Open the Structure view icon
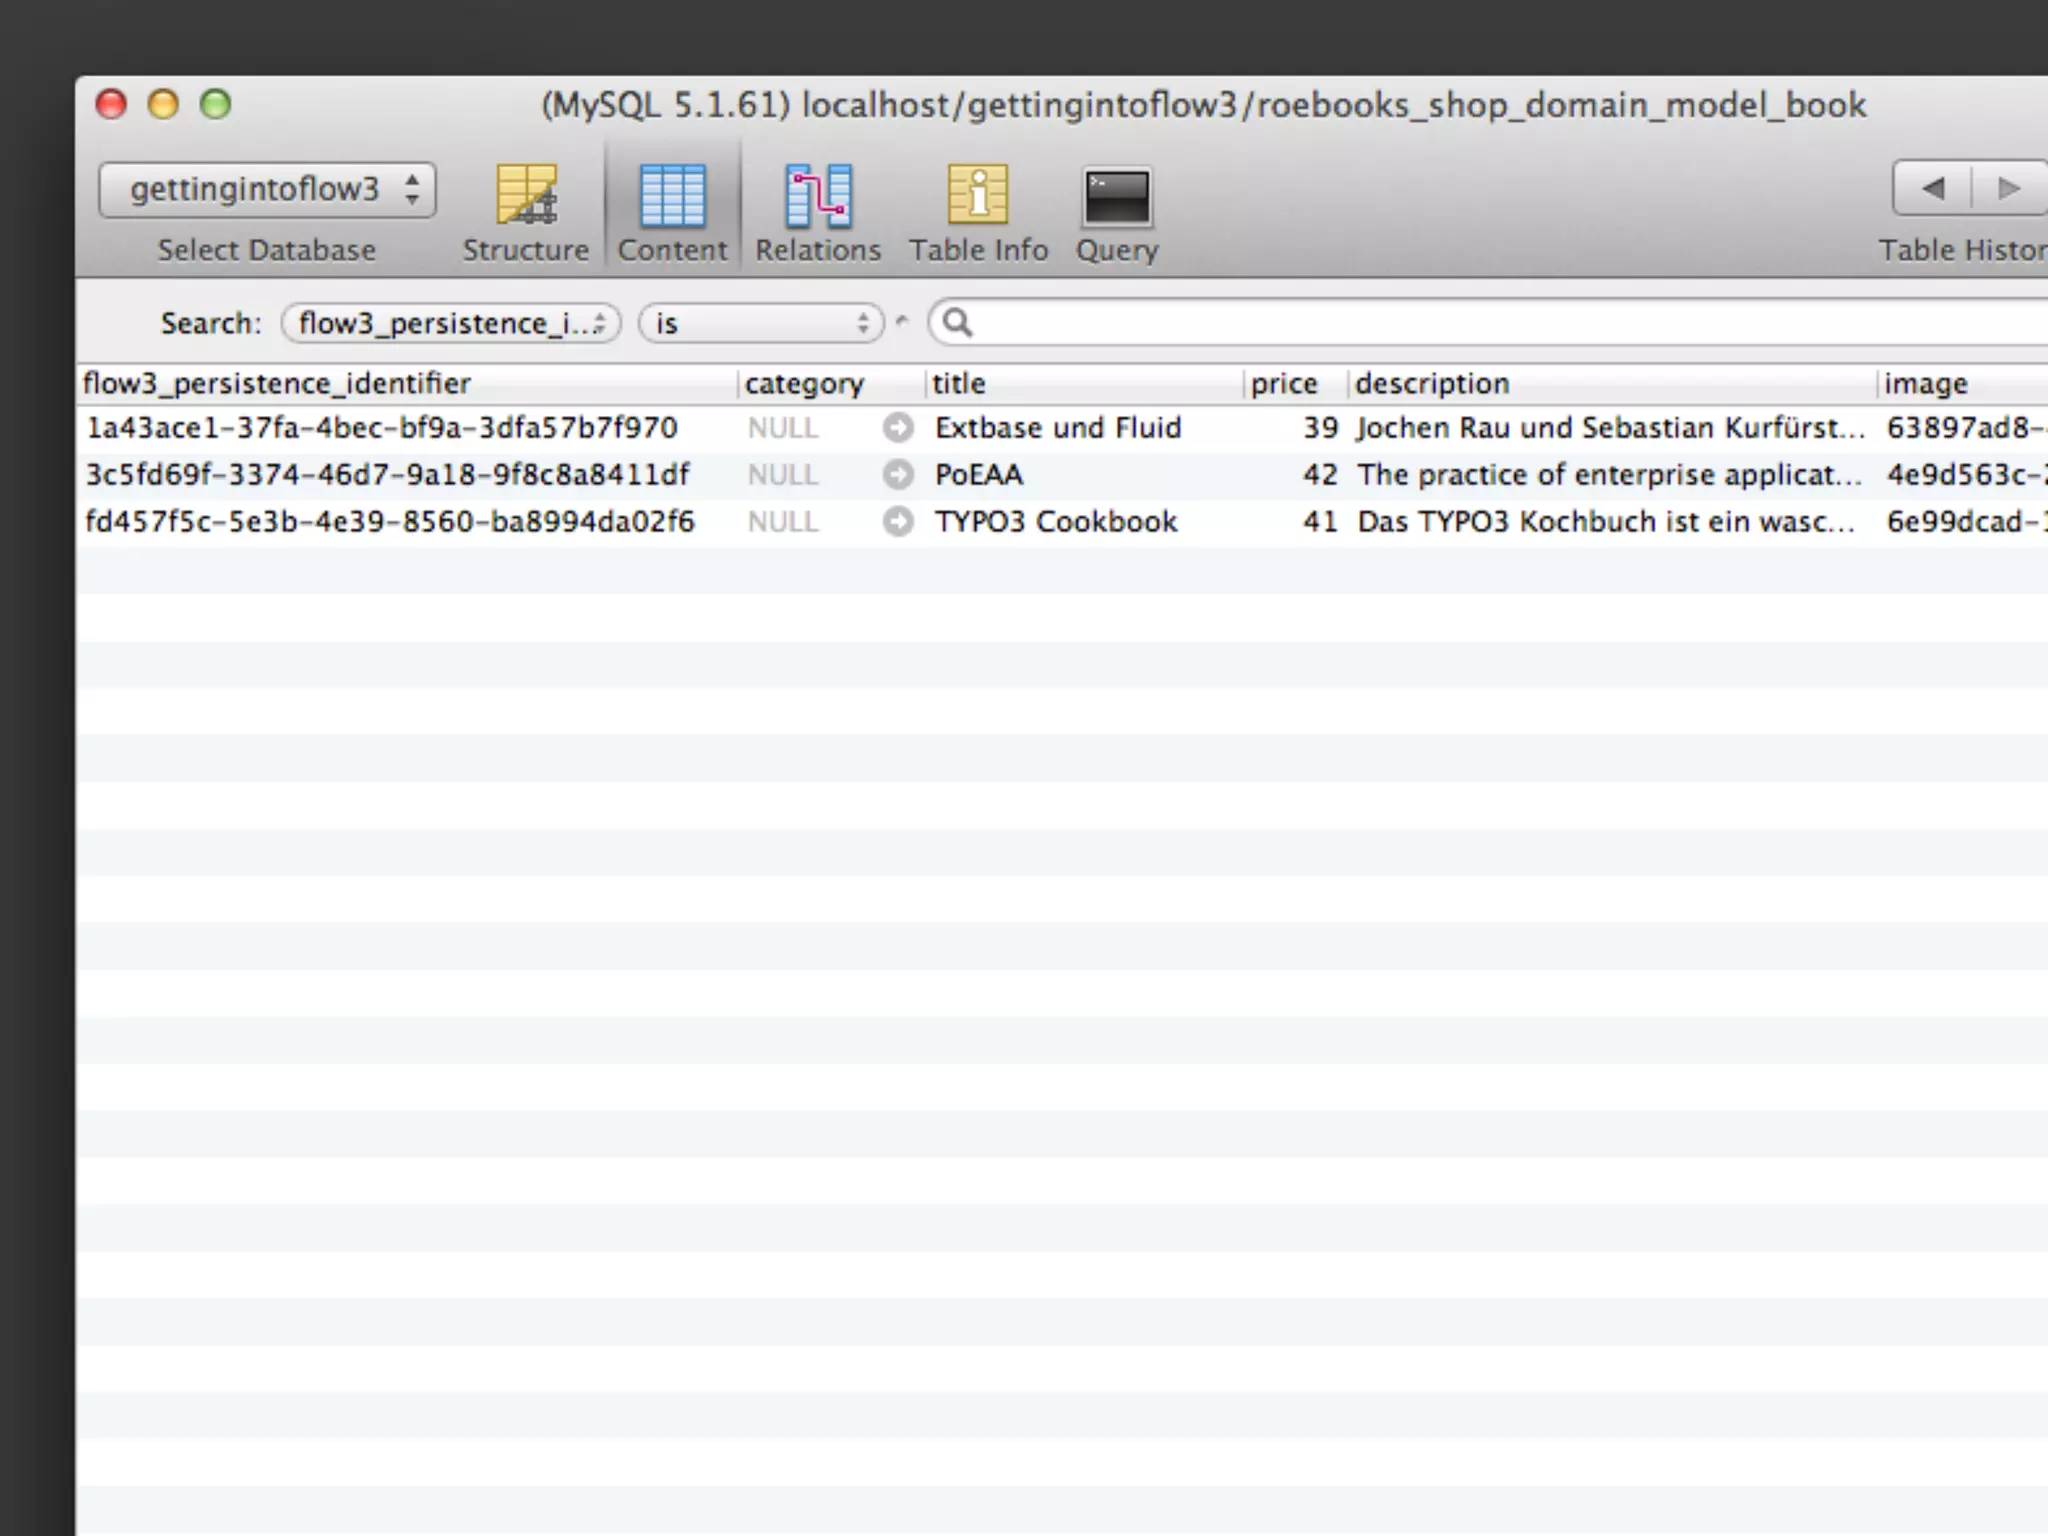The height and width of the screenshot is (1536, 2048). coord(526,195)
